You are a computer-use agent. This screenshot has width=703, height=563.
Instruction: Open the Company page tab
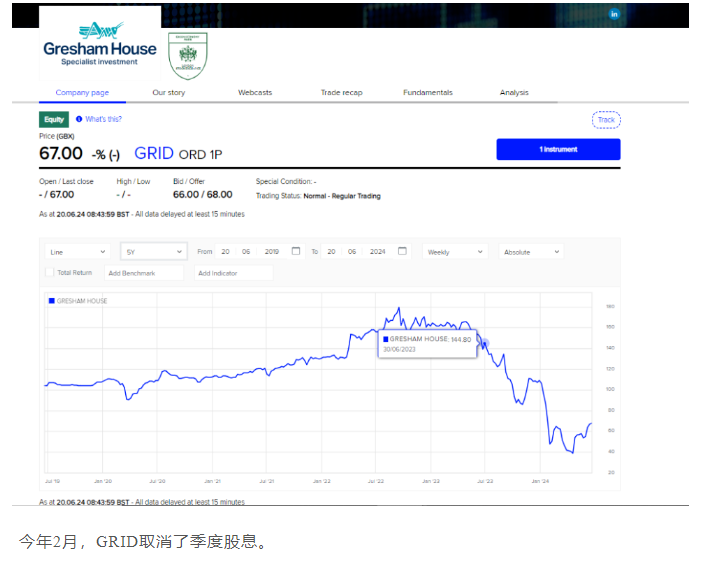click(82, 92)
